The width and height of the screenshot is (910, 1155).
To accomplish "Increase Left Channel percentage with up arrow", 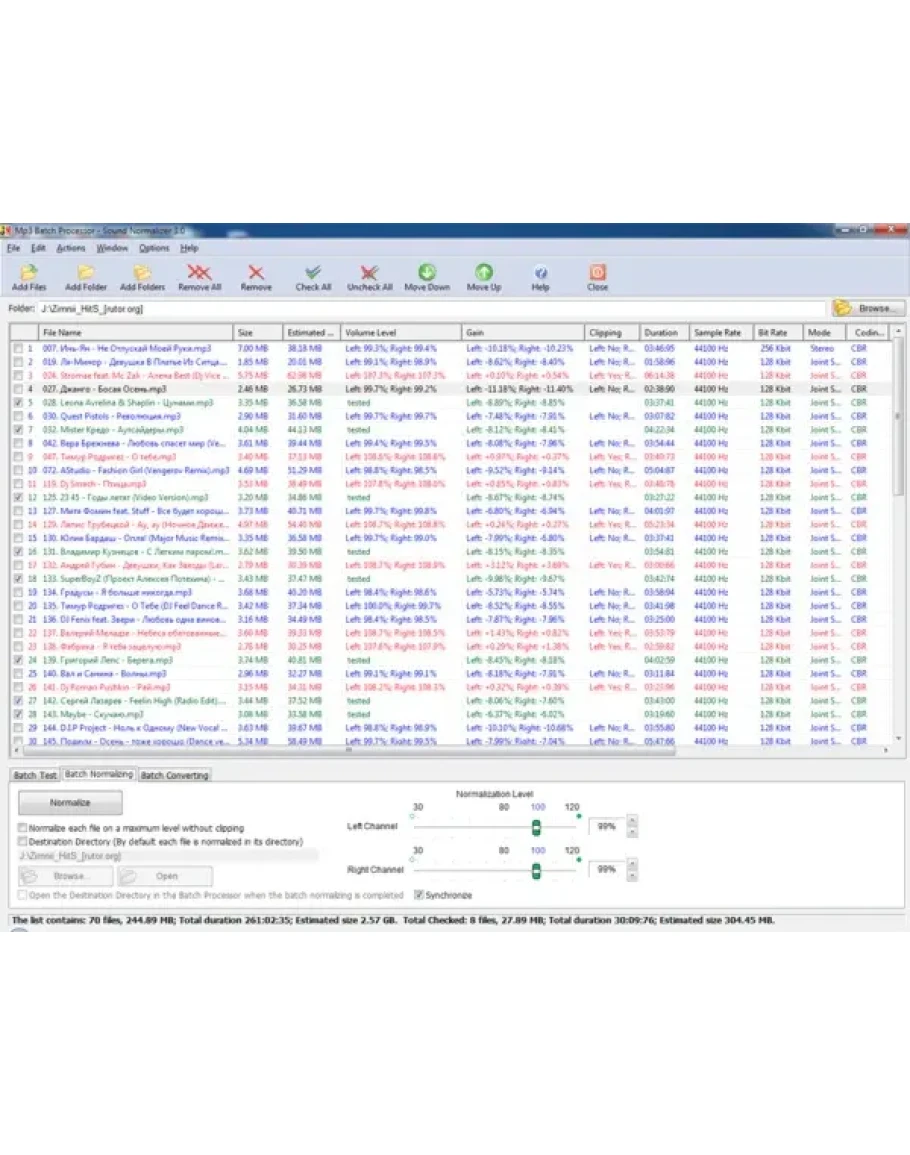I will pyautogui.click(x=631, y=822).
